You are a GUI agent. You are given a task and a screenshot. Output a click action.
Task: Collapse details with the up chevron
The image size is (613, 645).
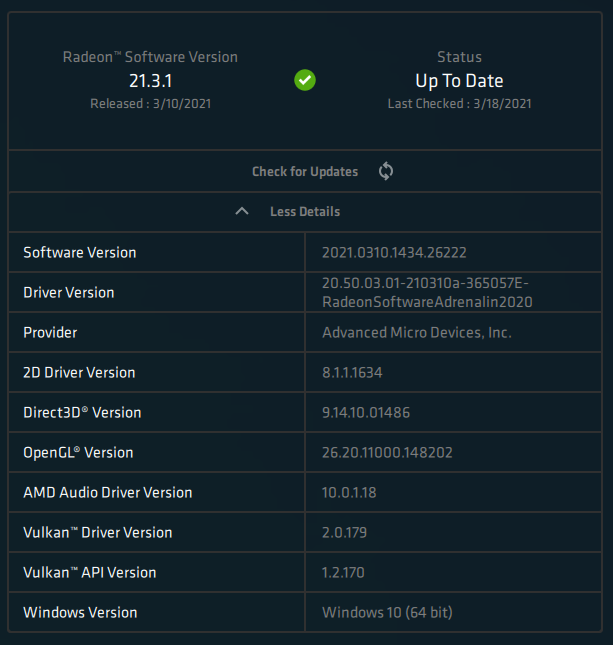[x=242, y=211]
